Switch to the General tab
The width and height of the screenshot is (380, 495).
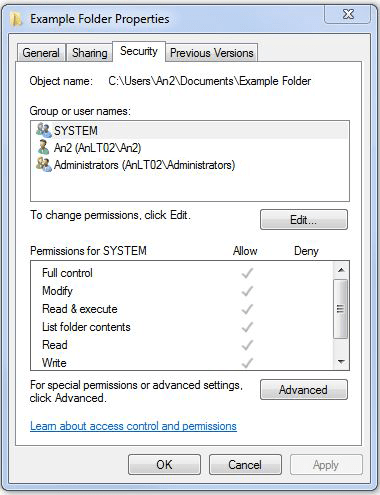[x=41, y=53]
